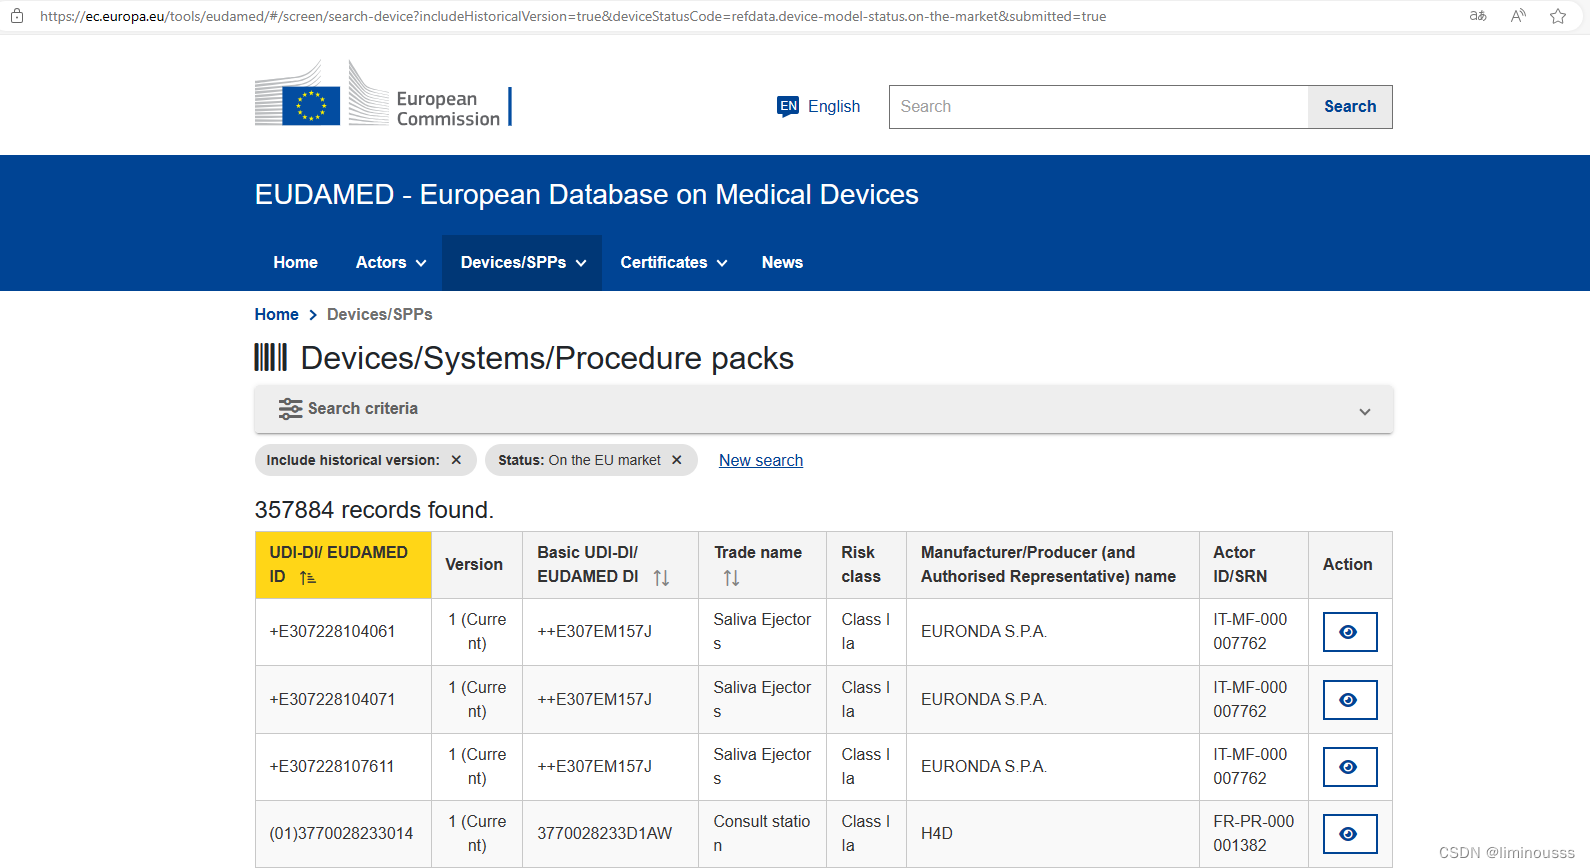The width and height of the screenshot is (1590, 868).
Task: Open the News menu item
Action: pos(782,263)
